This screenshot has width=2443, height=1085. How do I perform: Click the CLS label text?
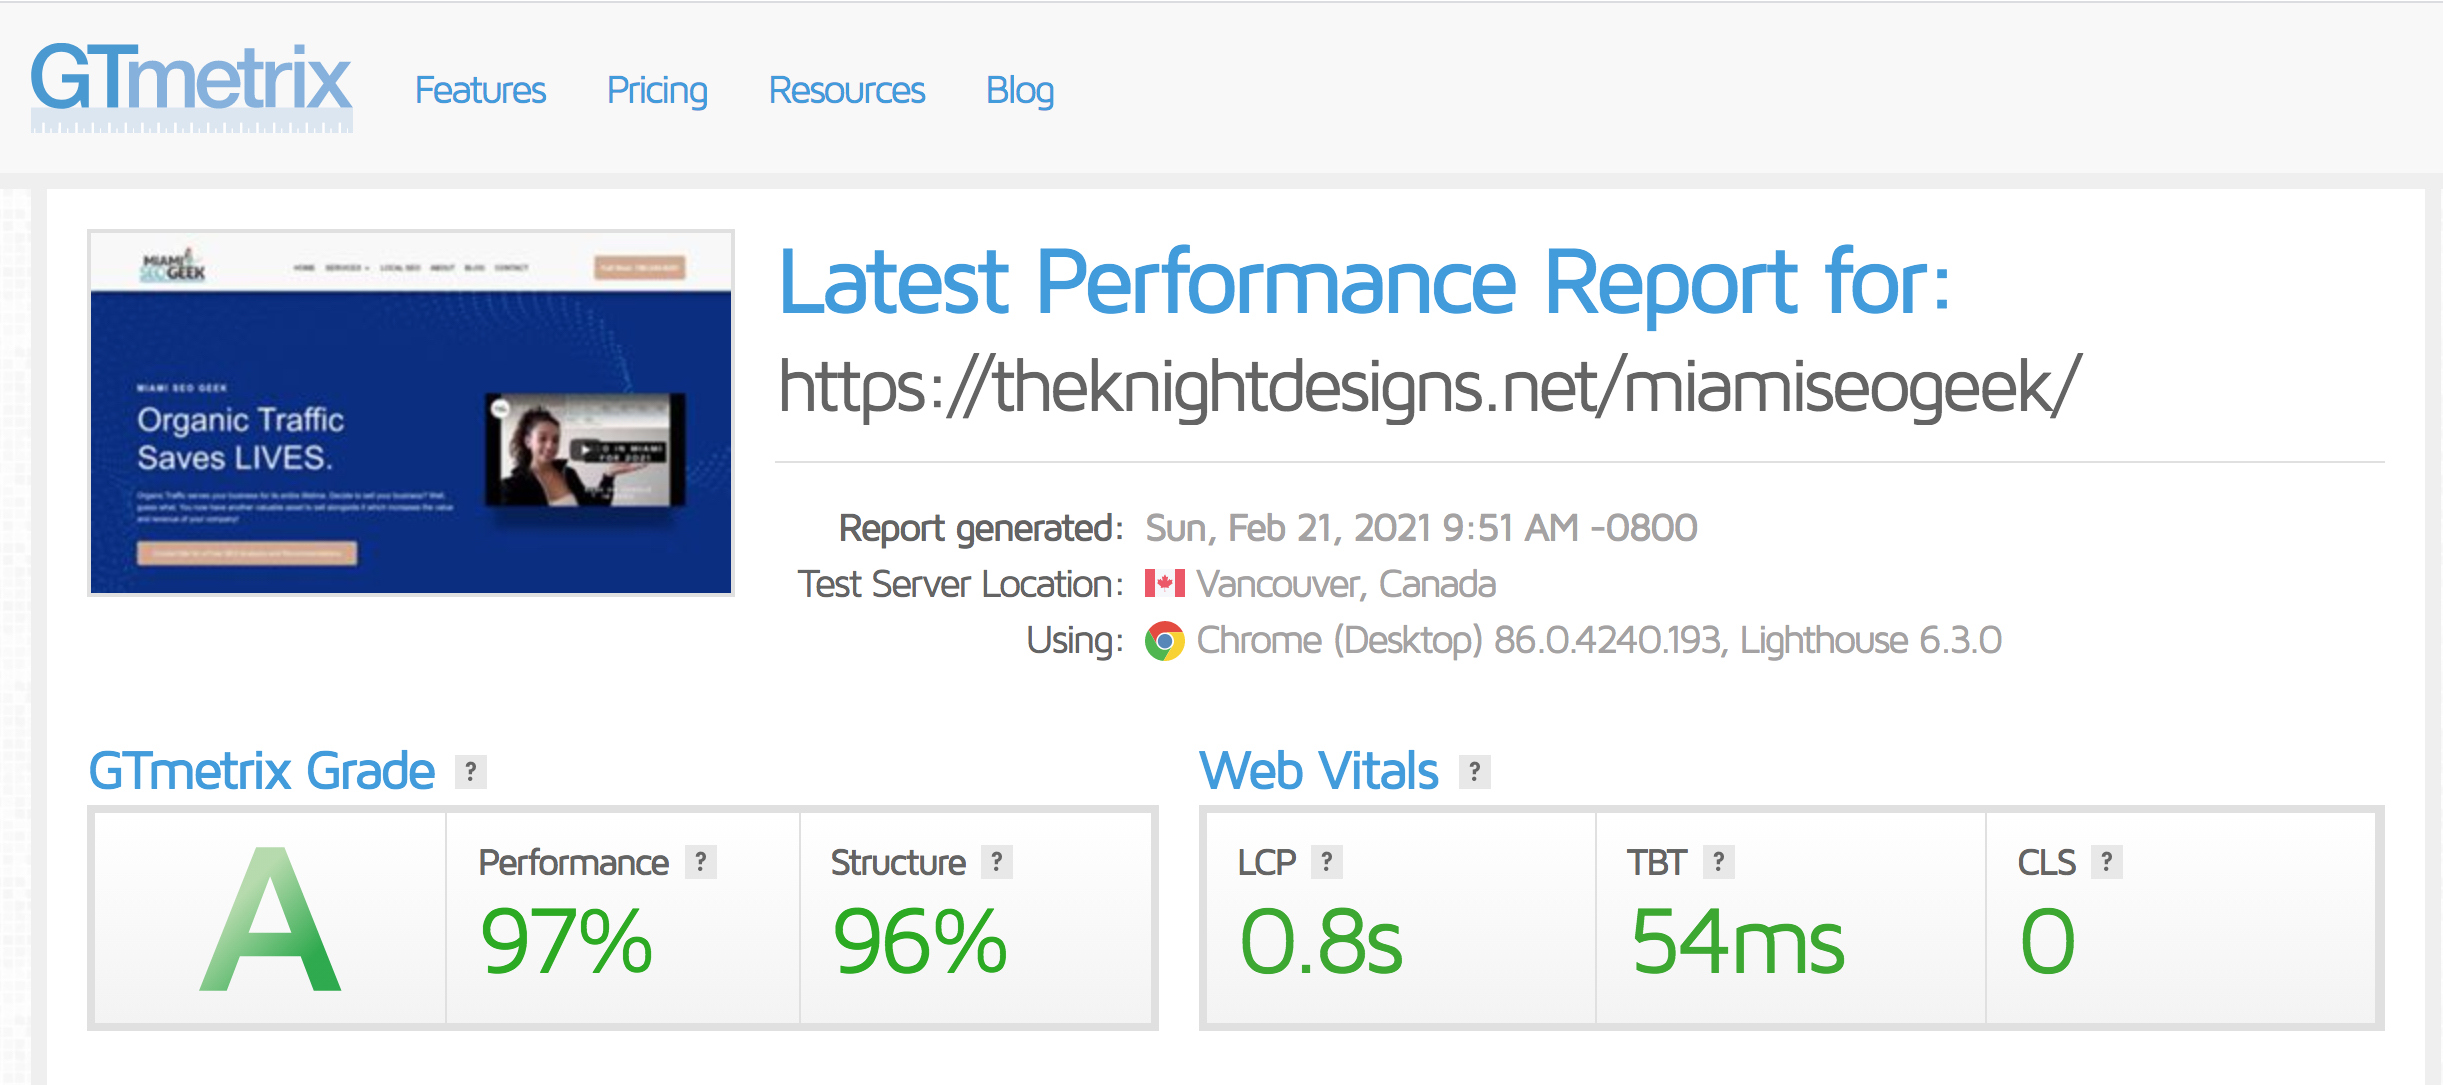coord(2047,862)
